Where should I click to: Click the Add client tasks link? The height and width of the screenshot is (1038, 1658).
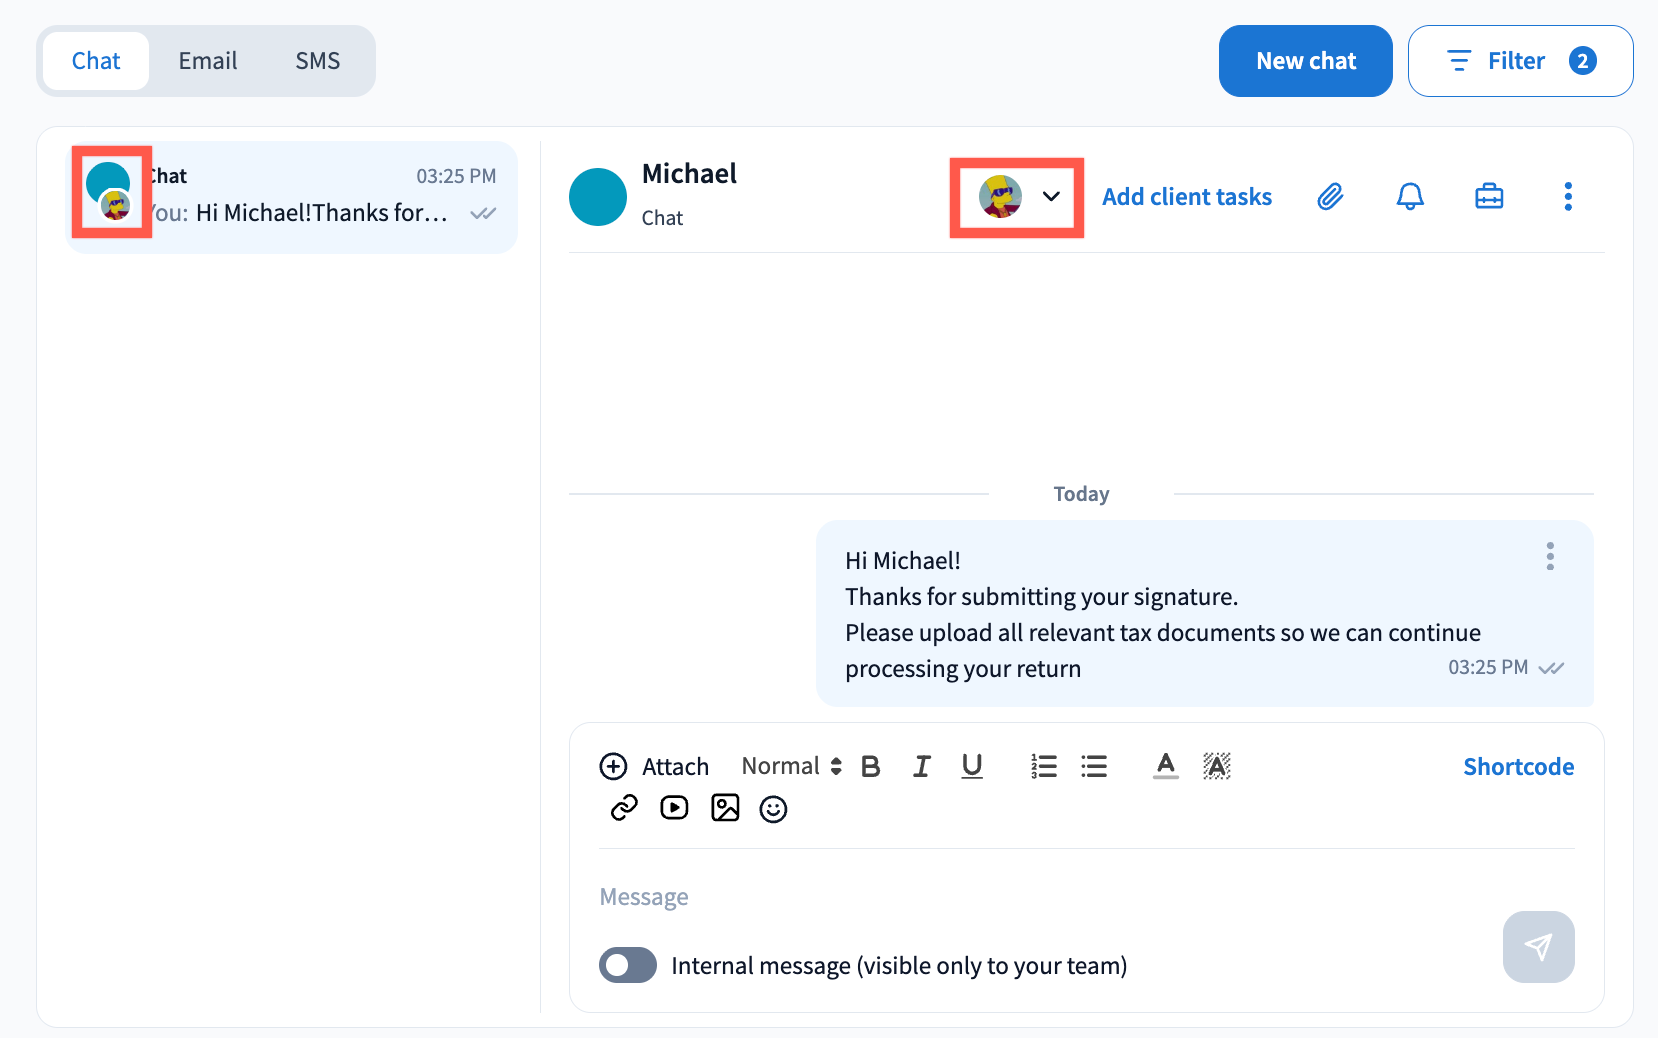pyautogui.click(x=1187, y=197)
